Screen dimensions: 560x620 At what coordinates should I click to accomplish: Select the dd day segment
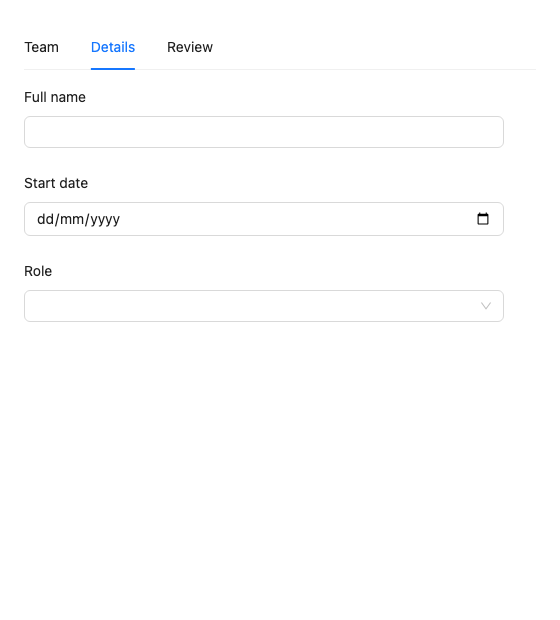pyautogui.click(x=45, y=219)
